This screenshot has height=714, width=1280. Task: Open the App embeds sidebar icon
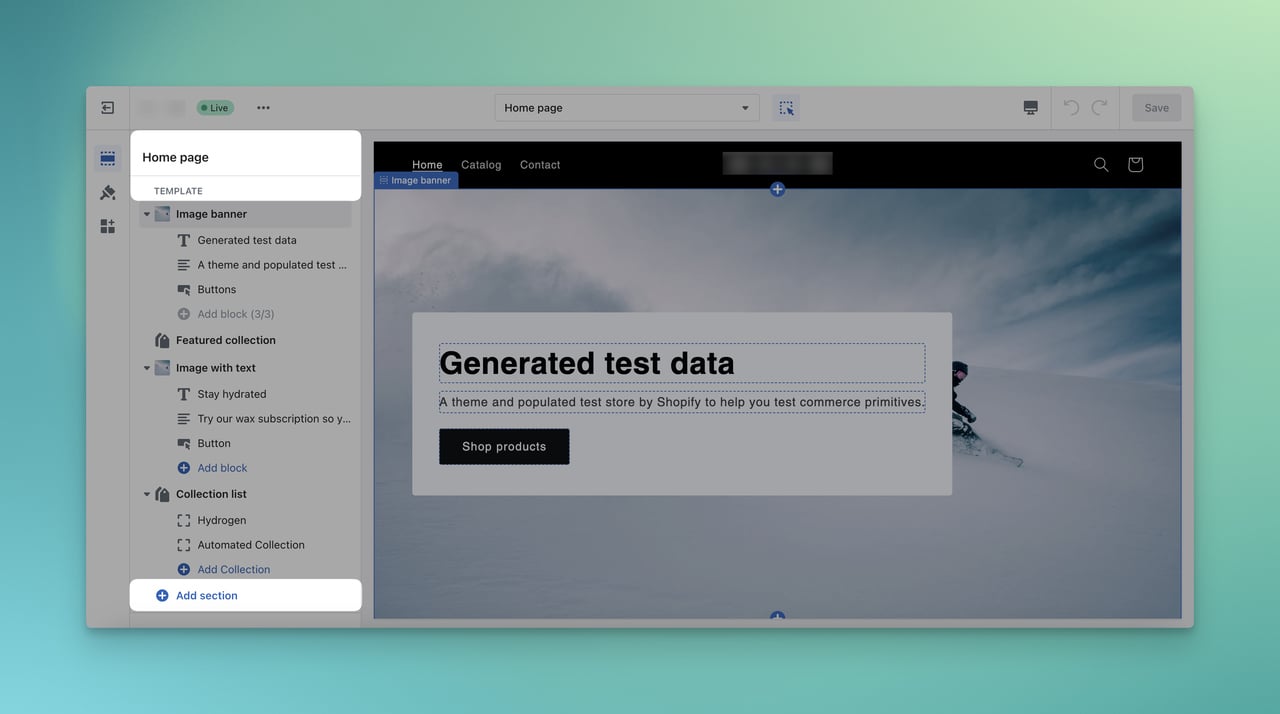(x=108, y=226)
